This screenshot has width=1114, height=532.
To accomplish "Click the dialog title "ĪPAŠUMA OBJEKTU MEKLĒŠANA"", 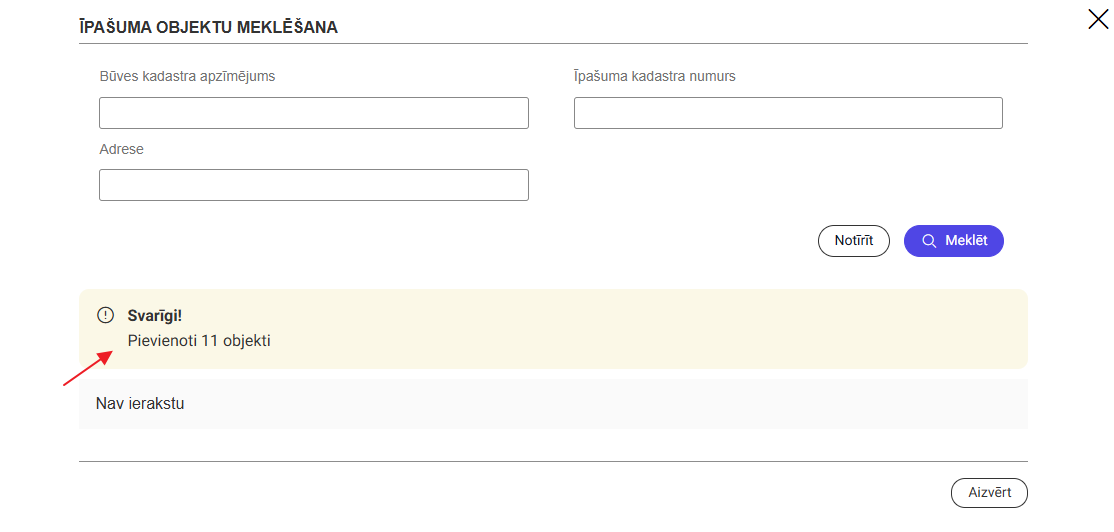I will coord(208,28).
